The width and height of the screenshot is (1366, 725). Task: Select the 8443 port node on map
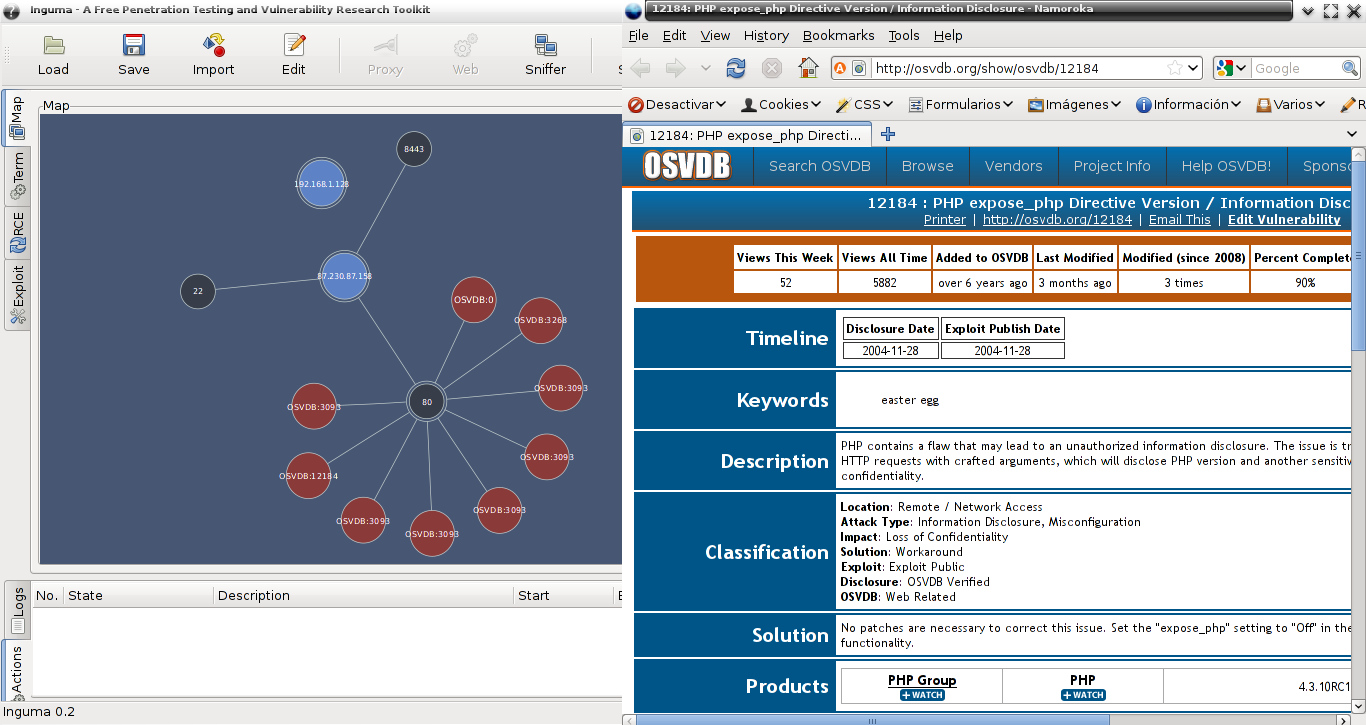click(x=414, y=149)
